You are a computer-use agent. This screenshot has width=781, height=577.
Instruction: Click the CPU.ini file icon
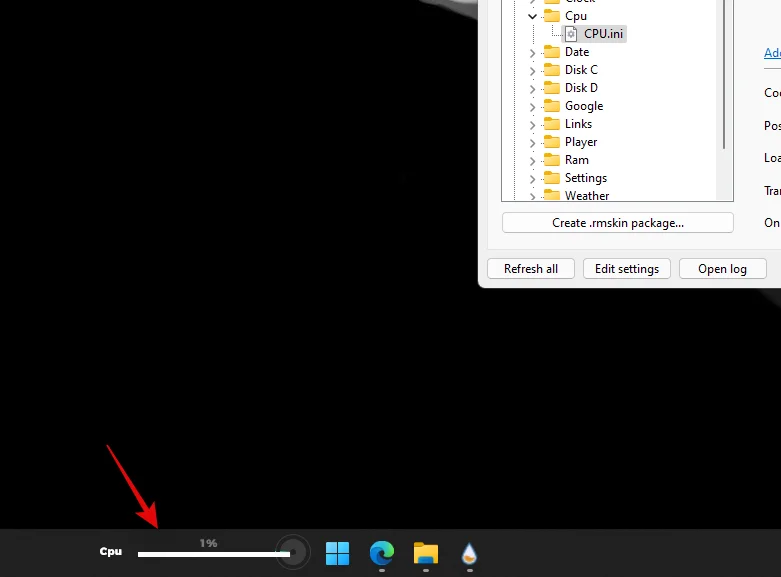pyautogui.click(x=571, y=34)
